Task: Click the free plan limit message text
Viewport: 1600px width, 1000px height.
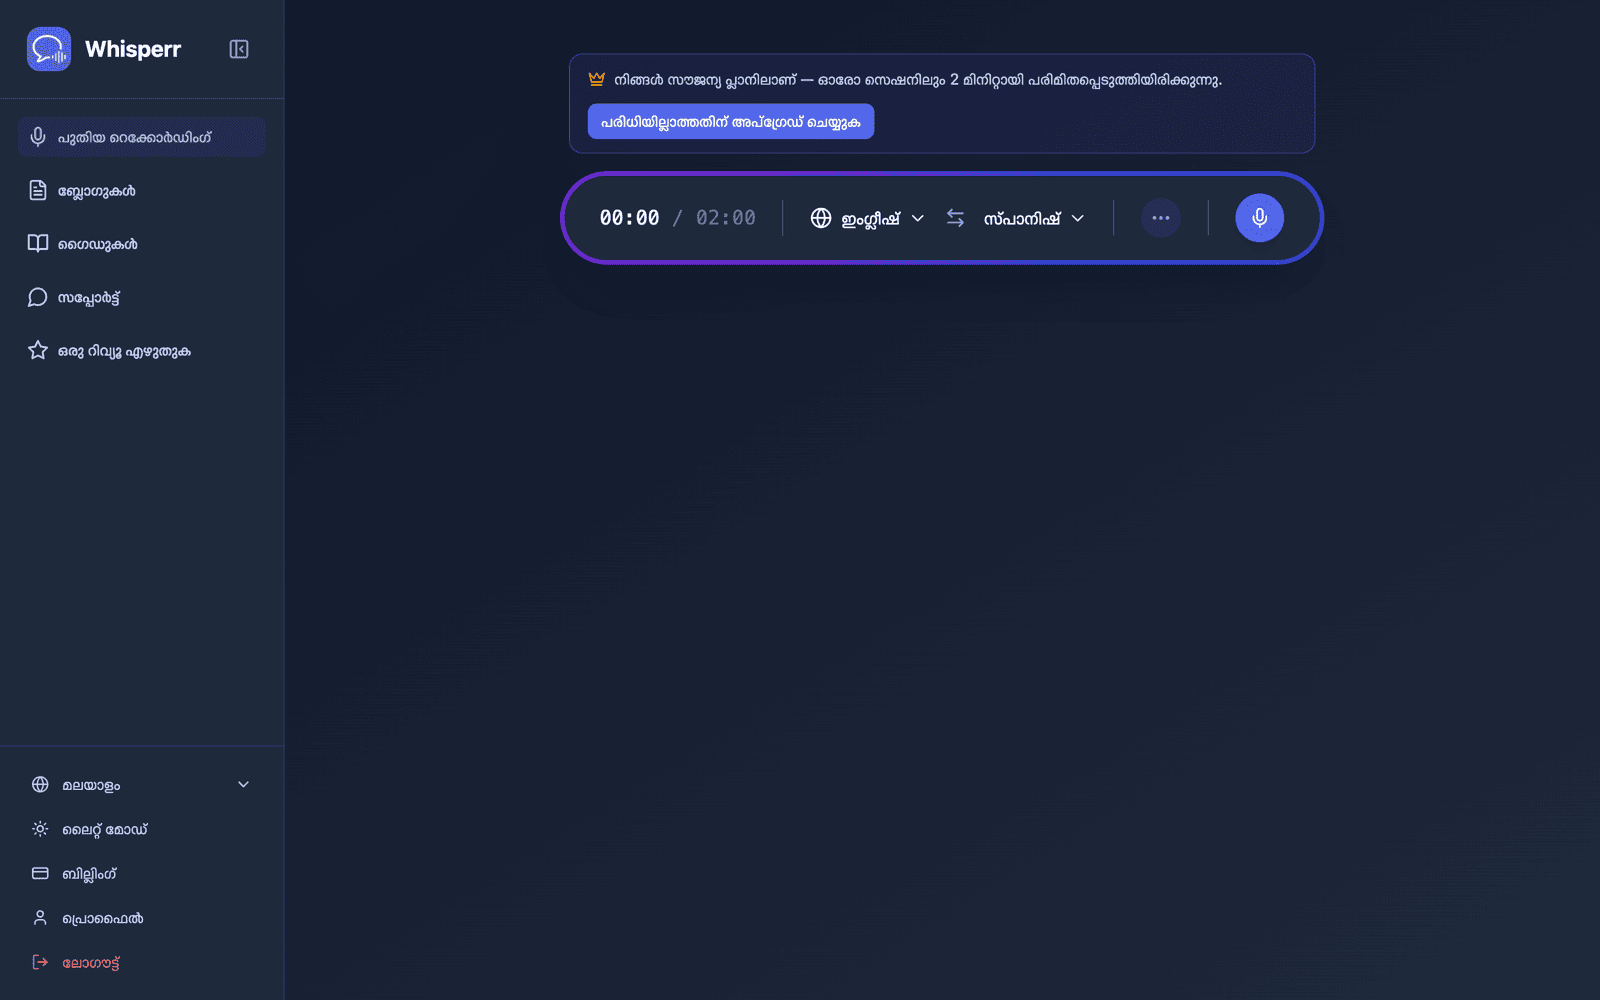Action: [918, 80]
